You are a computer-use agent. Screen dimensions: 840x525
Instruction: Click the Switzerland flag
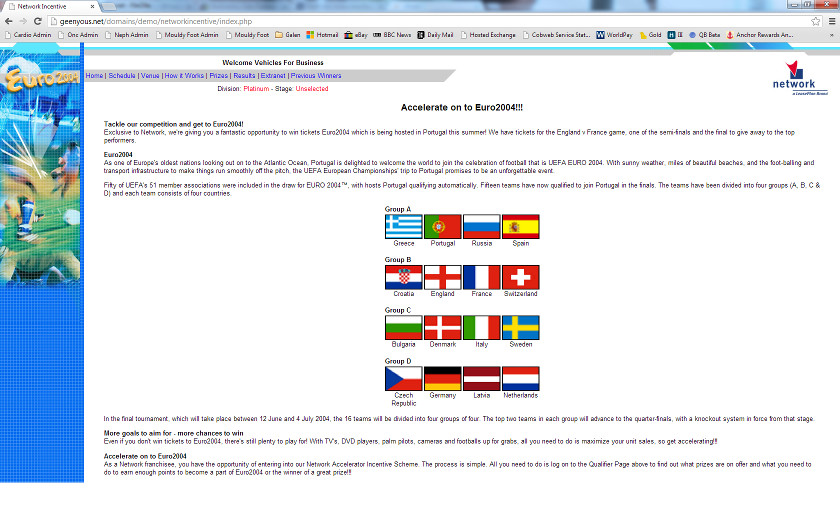pos(521,278)
